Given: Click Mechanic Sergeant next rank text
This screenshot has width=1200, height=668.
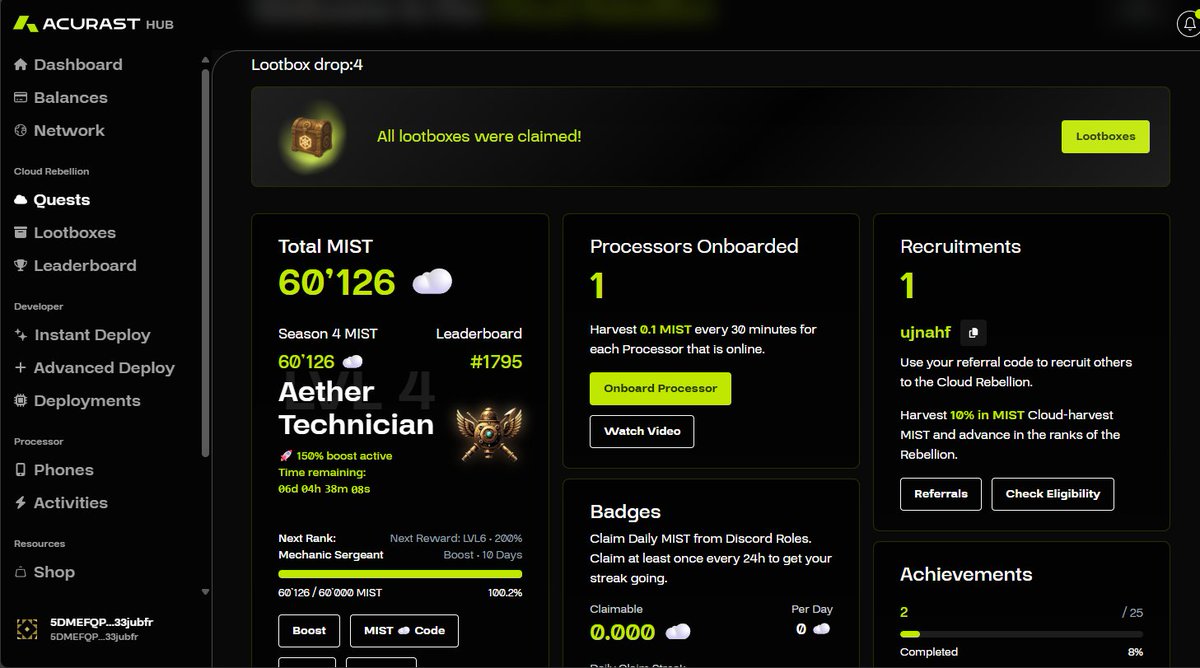Looking at the screenshot, I should point(331,555).
